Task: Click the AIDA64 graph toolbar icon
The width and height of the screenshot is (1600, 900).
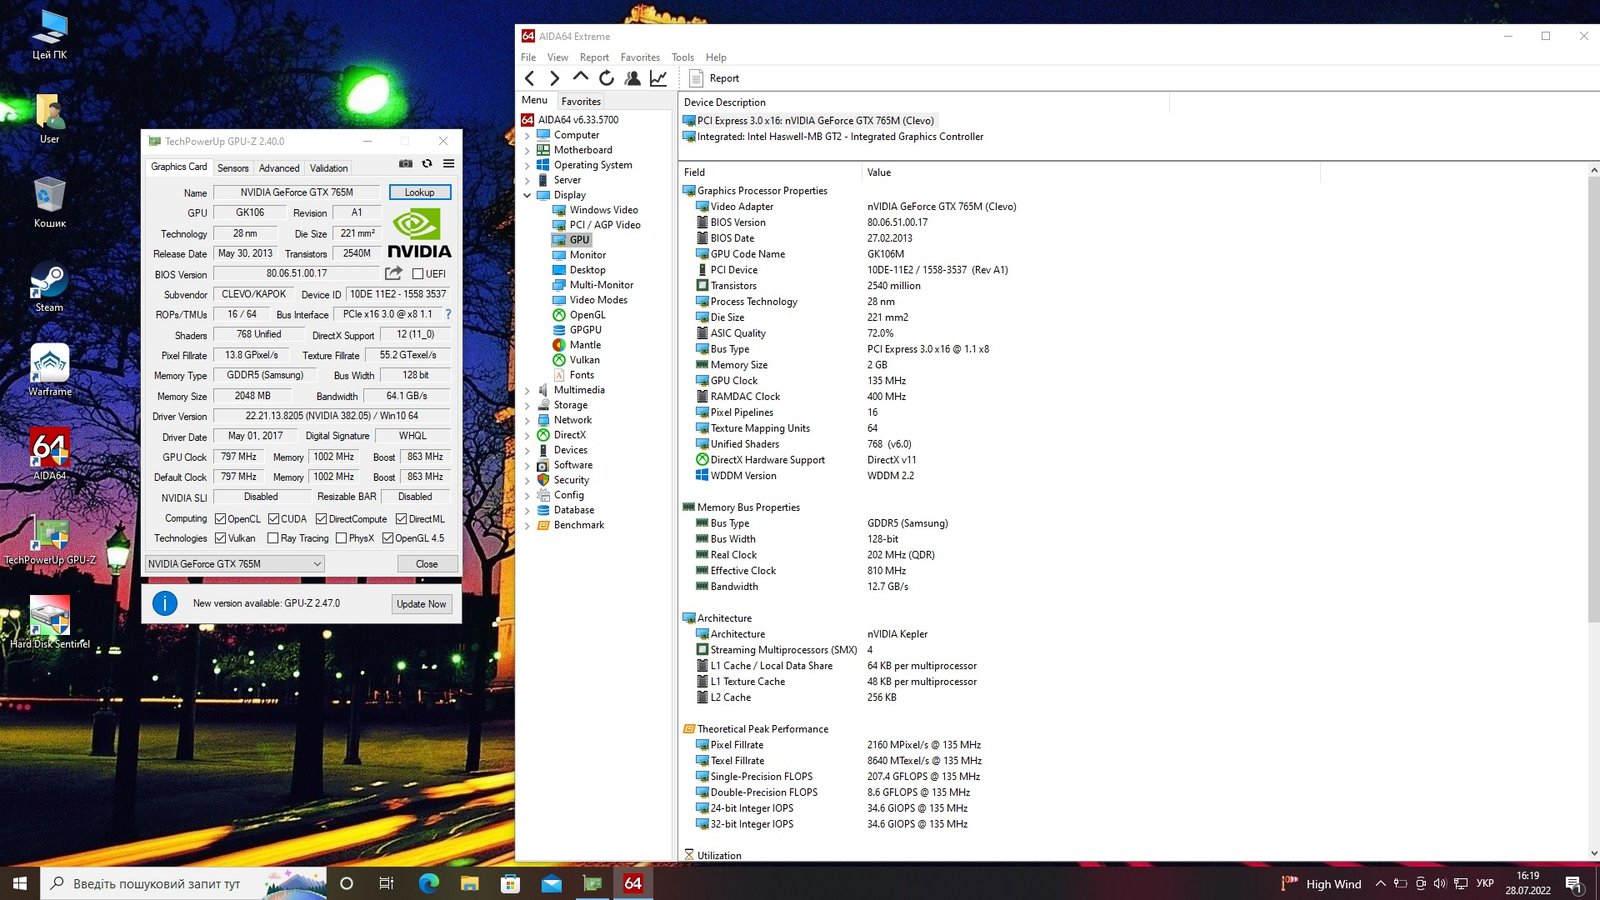Action: point(658,78)
